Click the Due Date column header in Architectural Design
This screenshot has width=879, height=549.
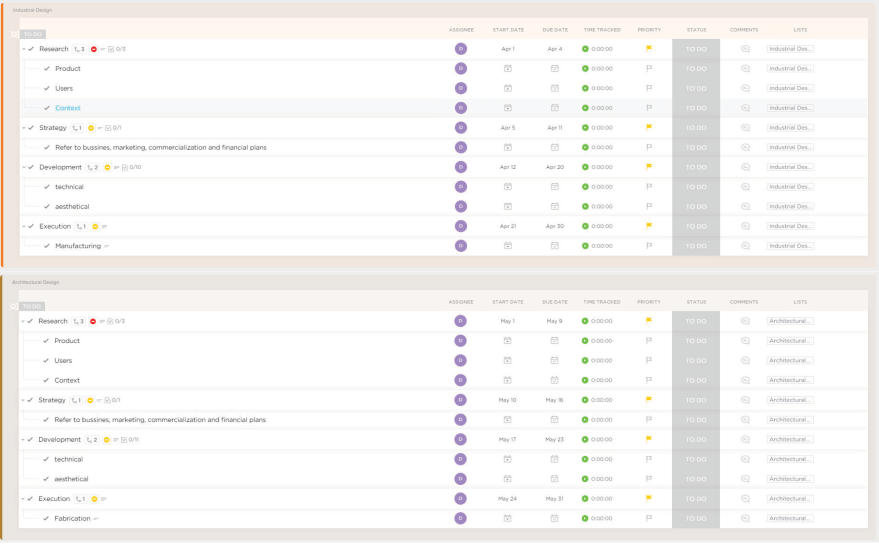554,301
